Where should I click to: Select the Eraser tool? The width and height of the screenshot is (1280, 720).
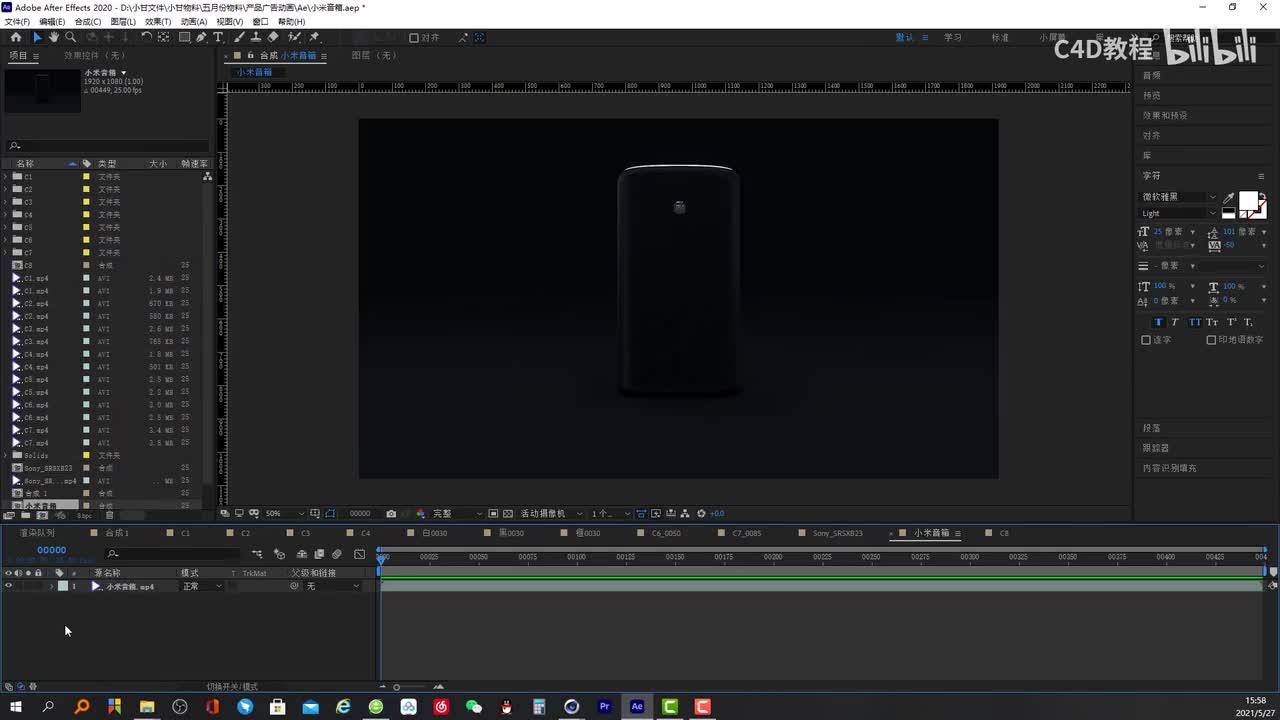pos(274,37)
